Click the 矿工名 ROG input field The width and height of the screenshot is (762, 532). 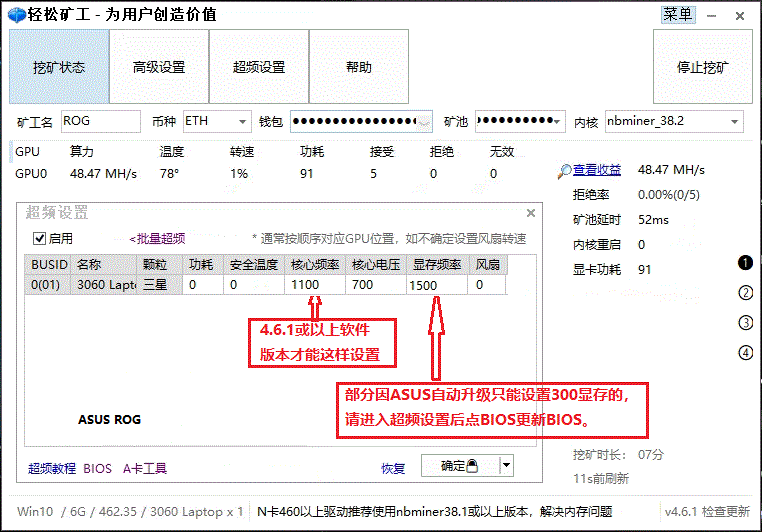100,121
